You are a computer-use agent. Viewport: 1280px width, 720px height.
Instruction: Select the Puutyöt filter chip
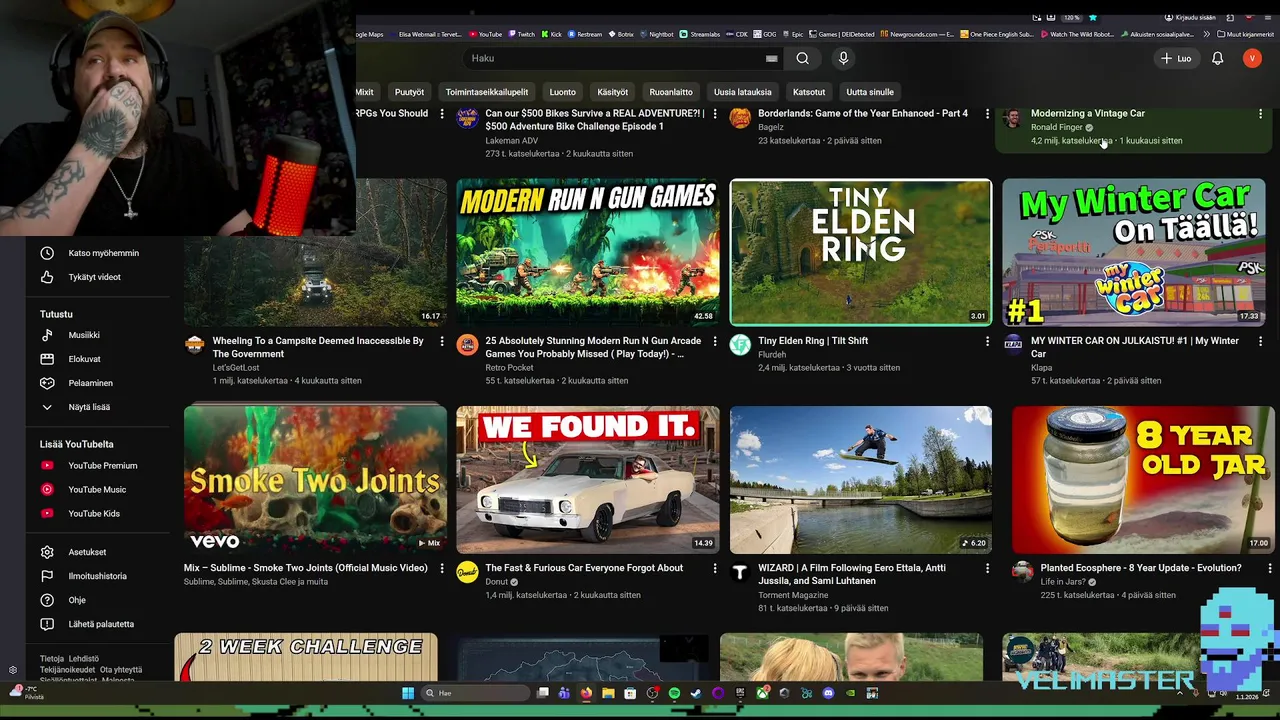409,92
